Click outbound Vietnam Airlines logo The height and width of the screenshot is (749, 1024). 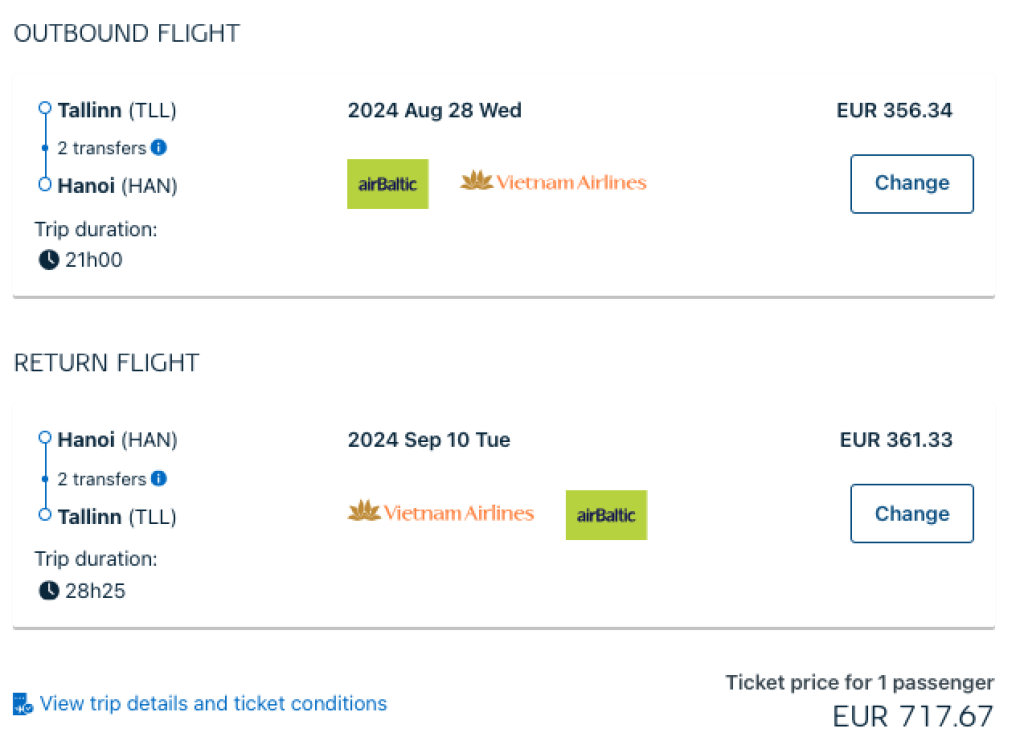pyautogui.click(x=553, y=182)
